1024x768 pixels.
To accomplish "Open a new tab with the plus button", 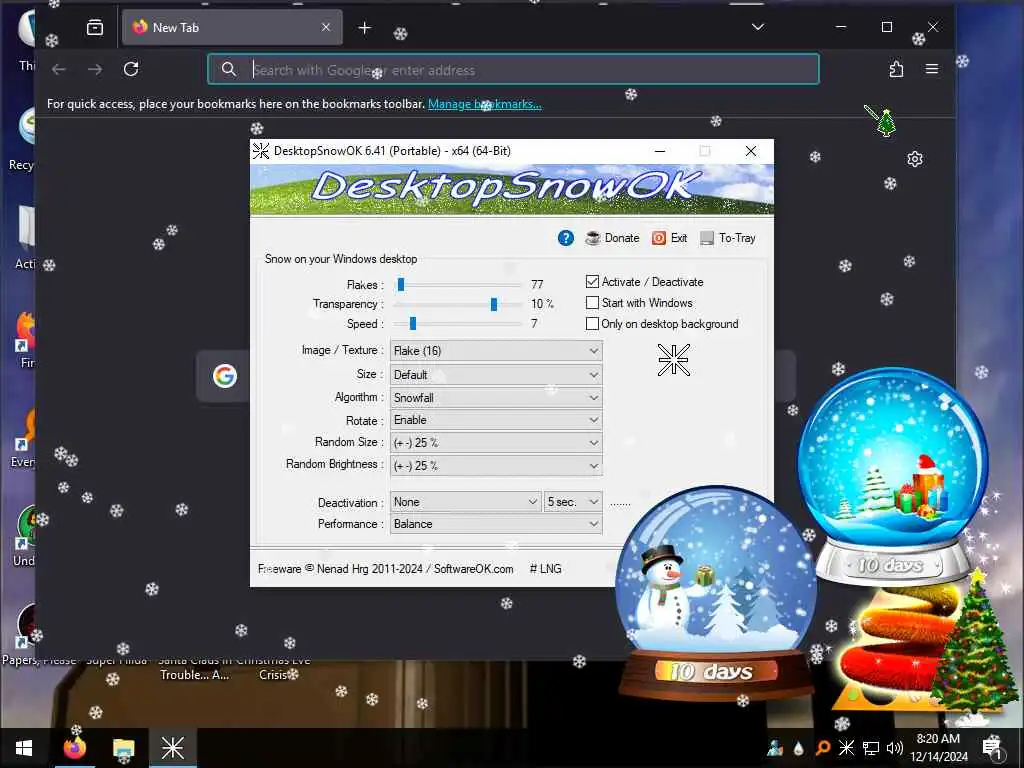I will pyautogui.click(x=365, y=27).
